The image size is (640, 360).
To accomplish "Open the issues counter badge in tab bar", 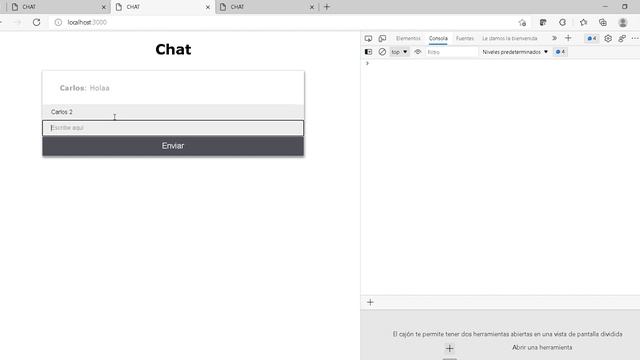I will (592, 38).
